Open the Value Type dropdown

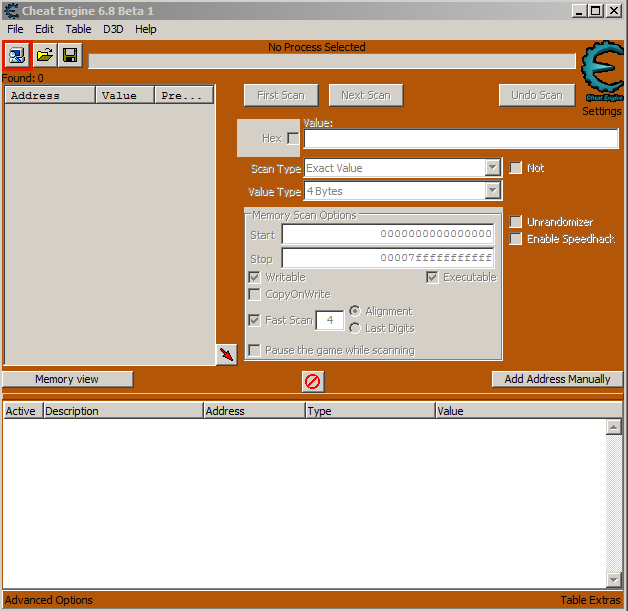tap(493, 191)
